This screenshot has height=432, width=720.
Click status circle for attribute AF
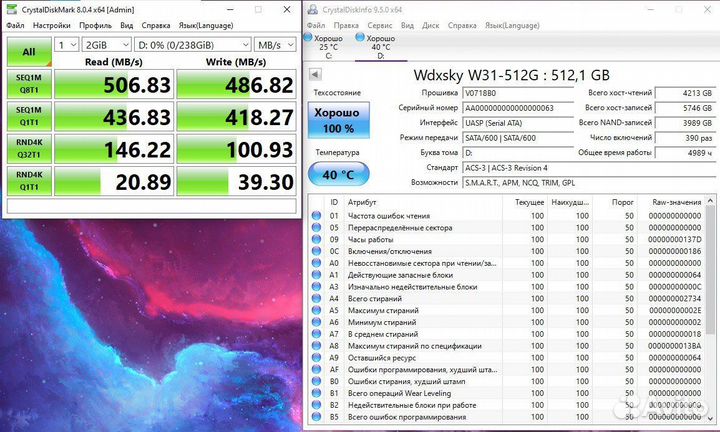(x=316, y=370)
